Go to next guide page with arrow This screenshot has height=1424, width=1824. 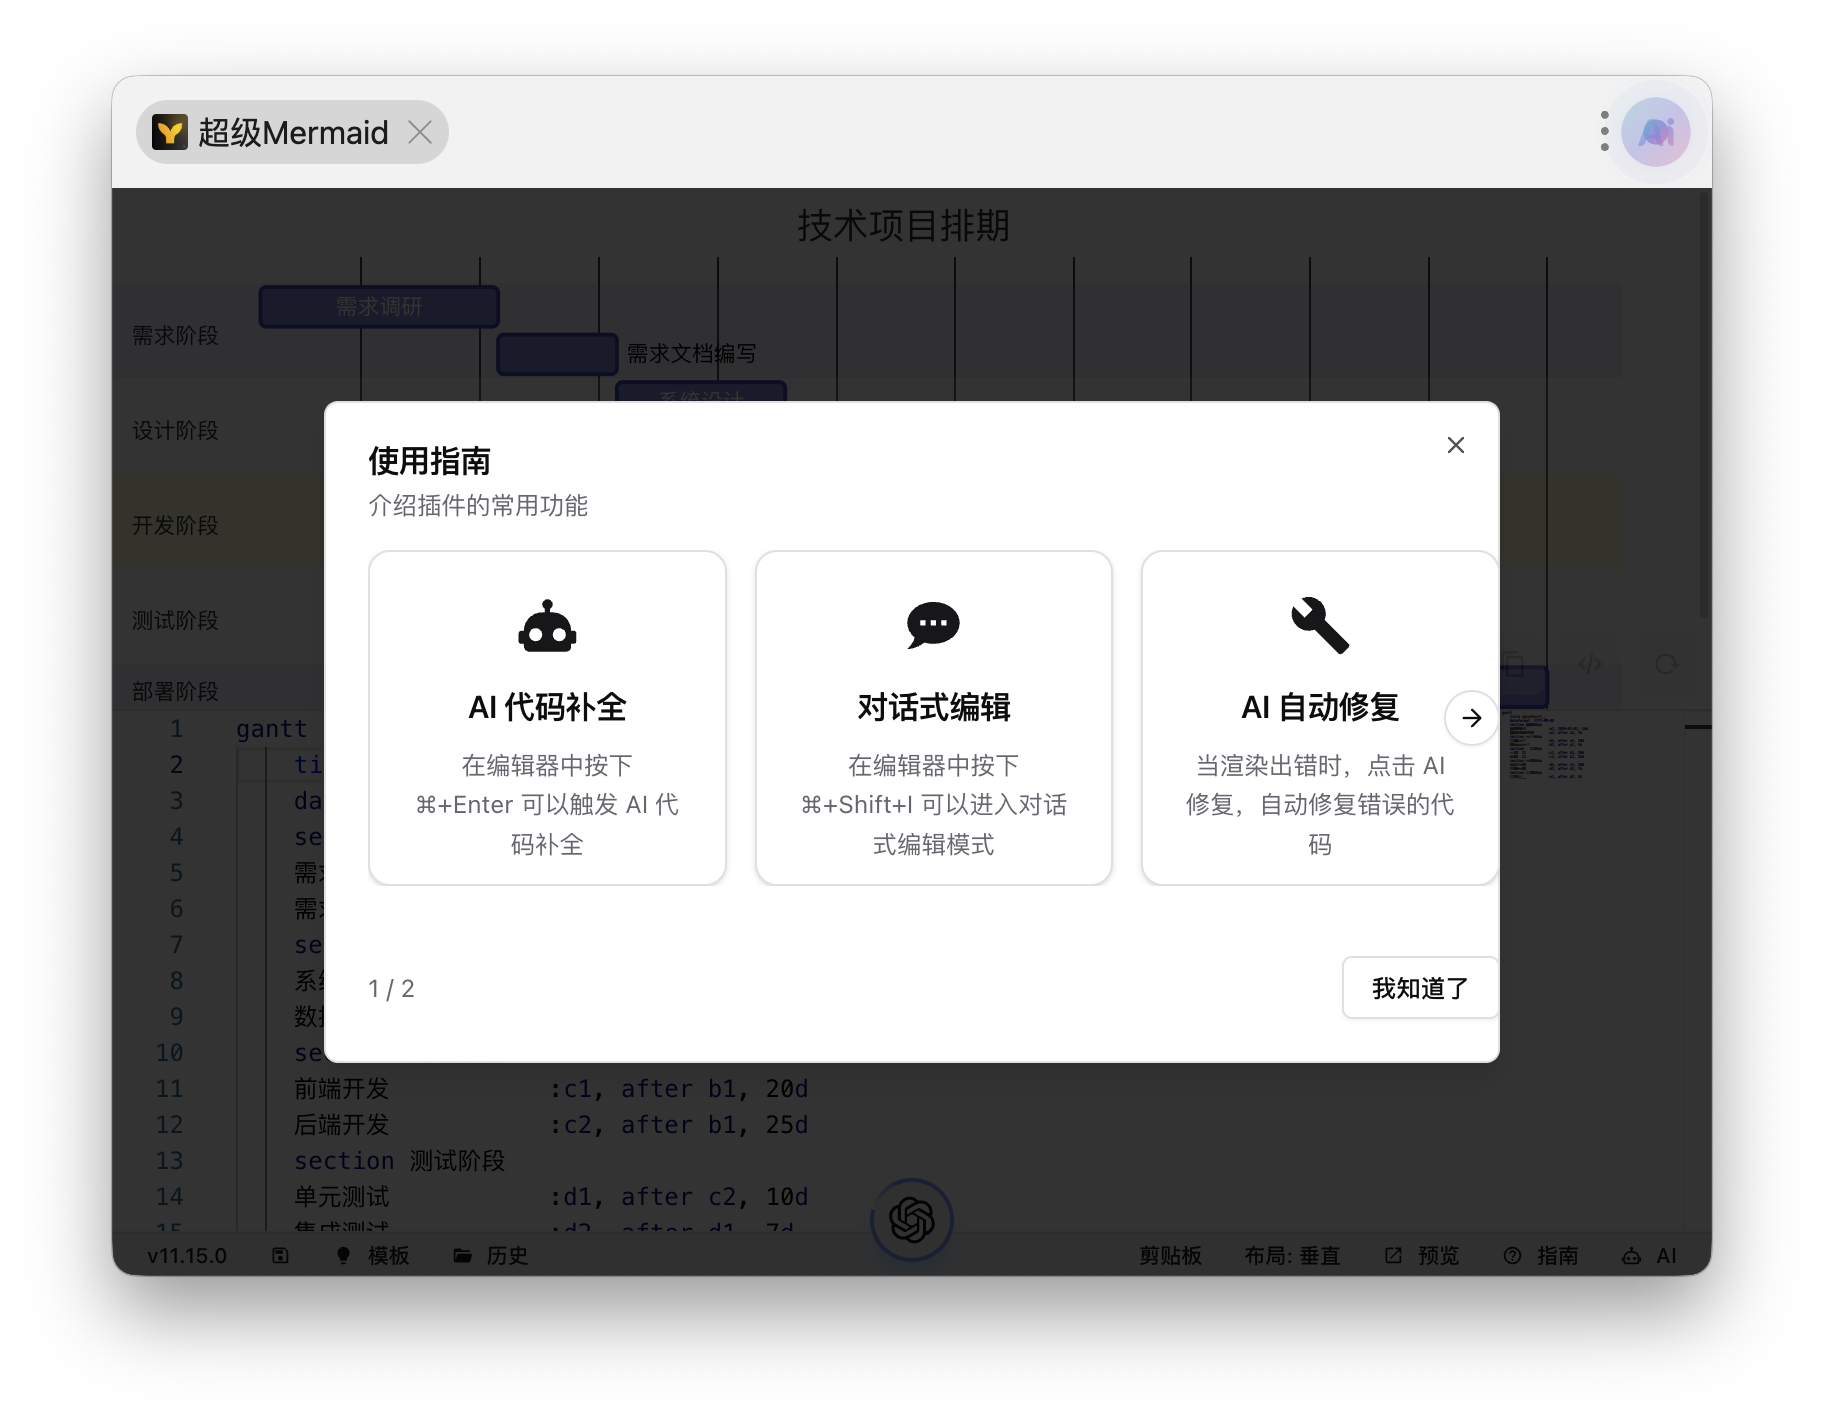pos(1471,718)
